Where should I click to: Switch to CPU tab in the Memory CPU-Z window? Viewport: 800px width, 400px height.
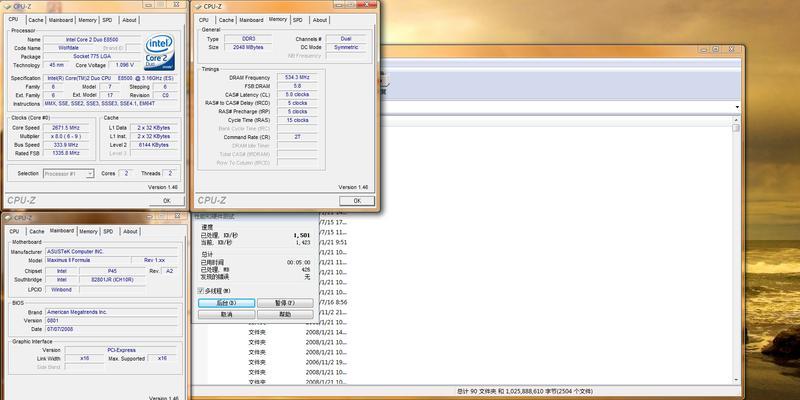coord(204,20)
